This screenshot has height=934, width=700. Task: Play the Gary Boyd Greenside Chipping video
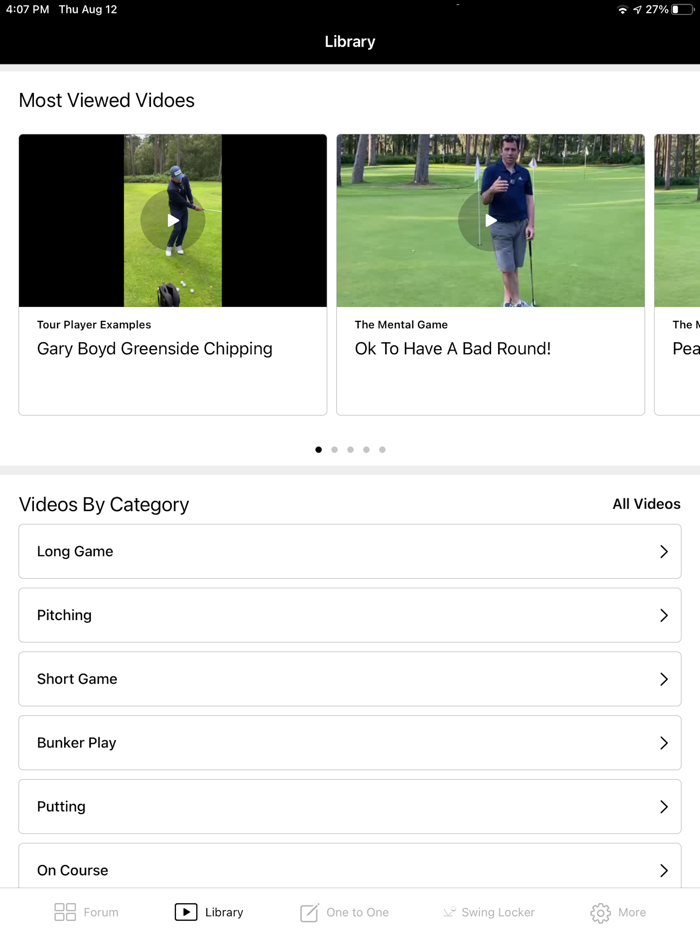pyautogui.click(x=173, y=220)
